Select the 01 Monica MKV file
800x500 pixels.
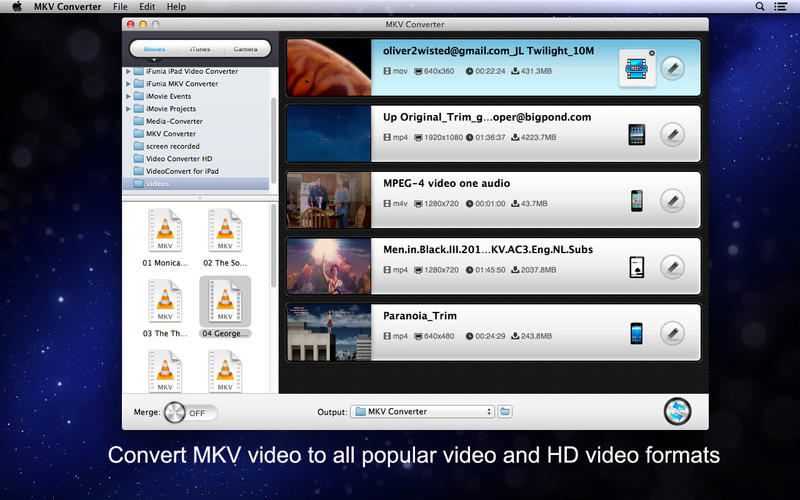coord(165,238)
